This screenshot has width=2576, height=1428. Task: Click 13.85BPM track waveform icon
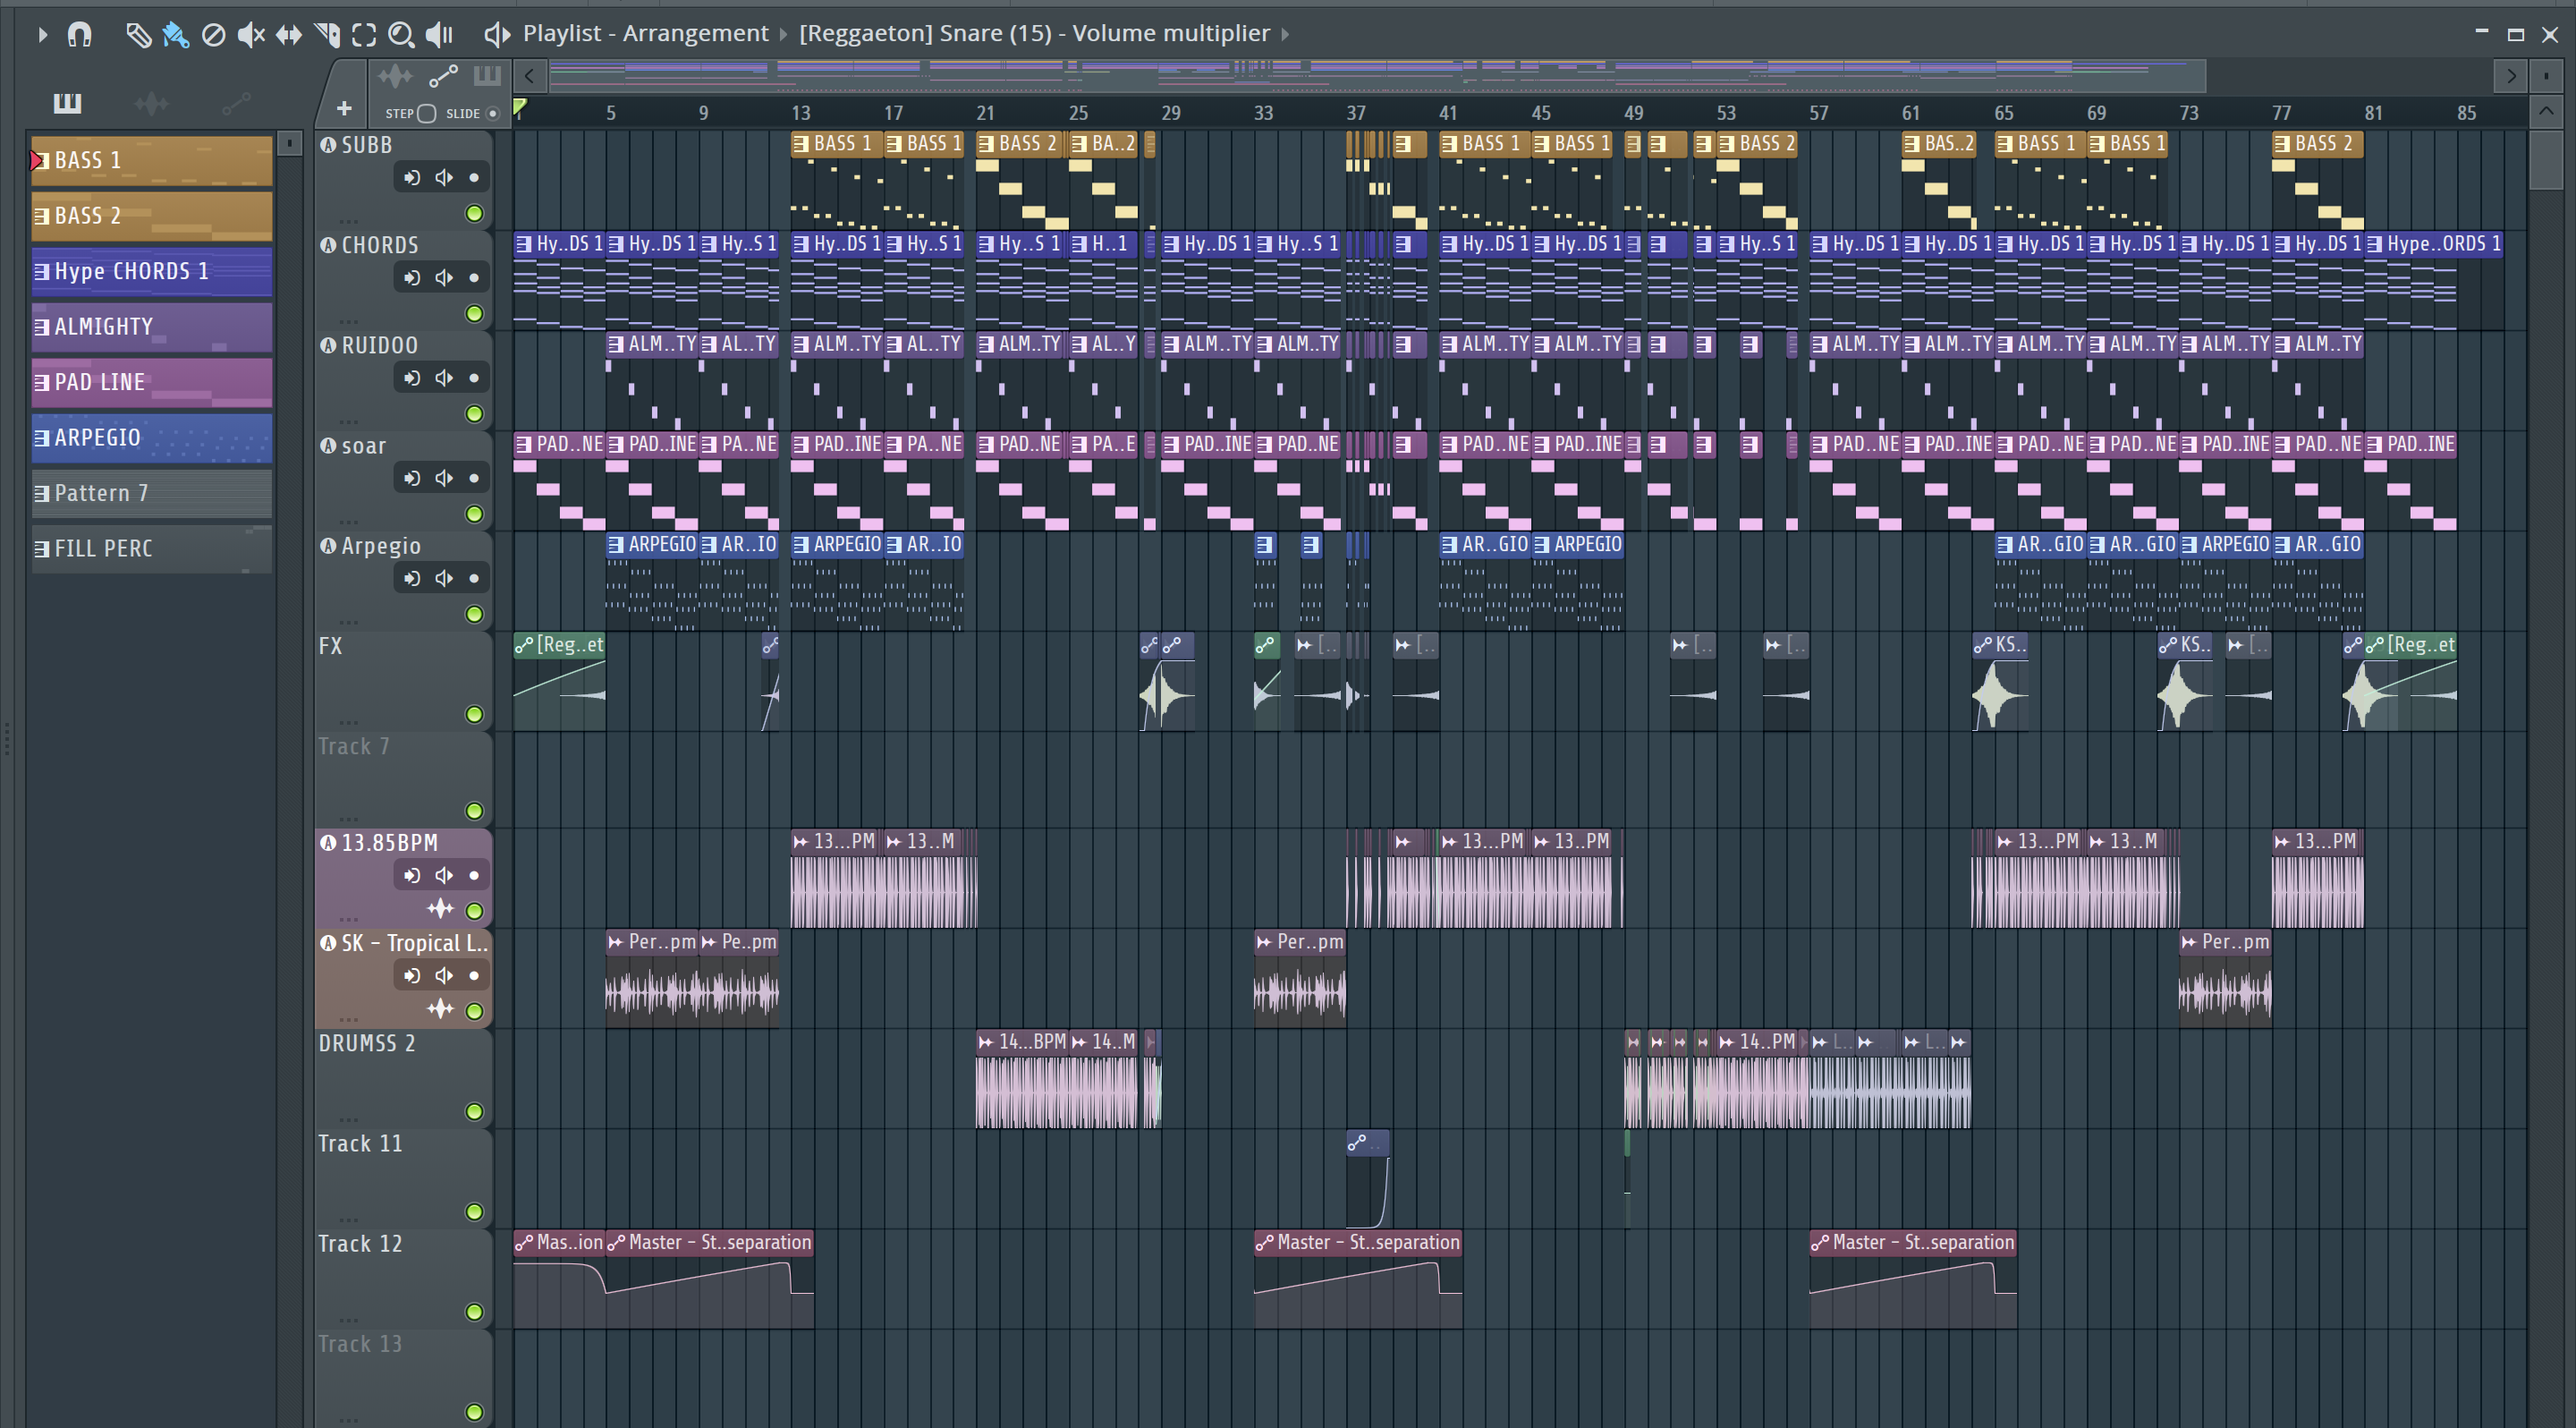[x=441, y=908]
